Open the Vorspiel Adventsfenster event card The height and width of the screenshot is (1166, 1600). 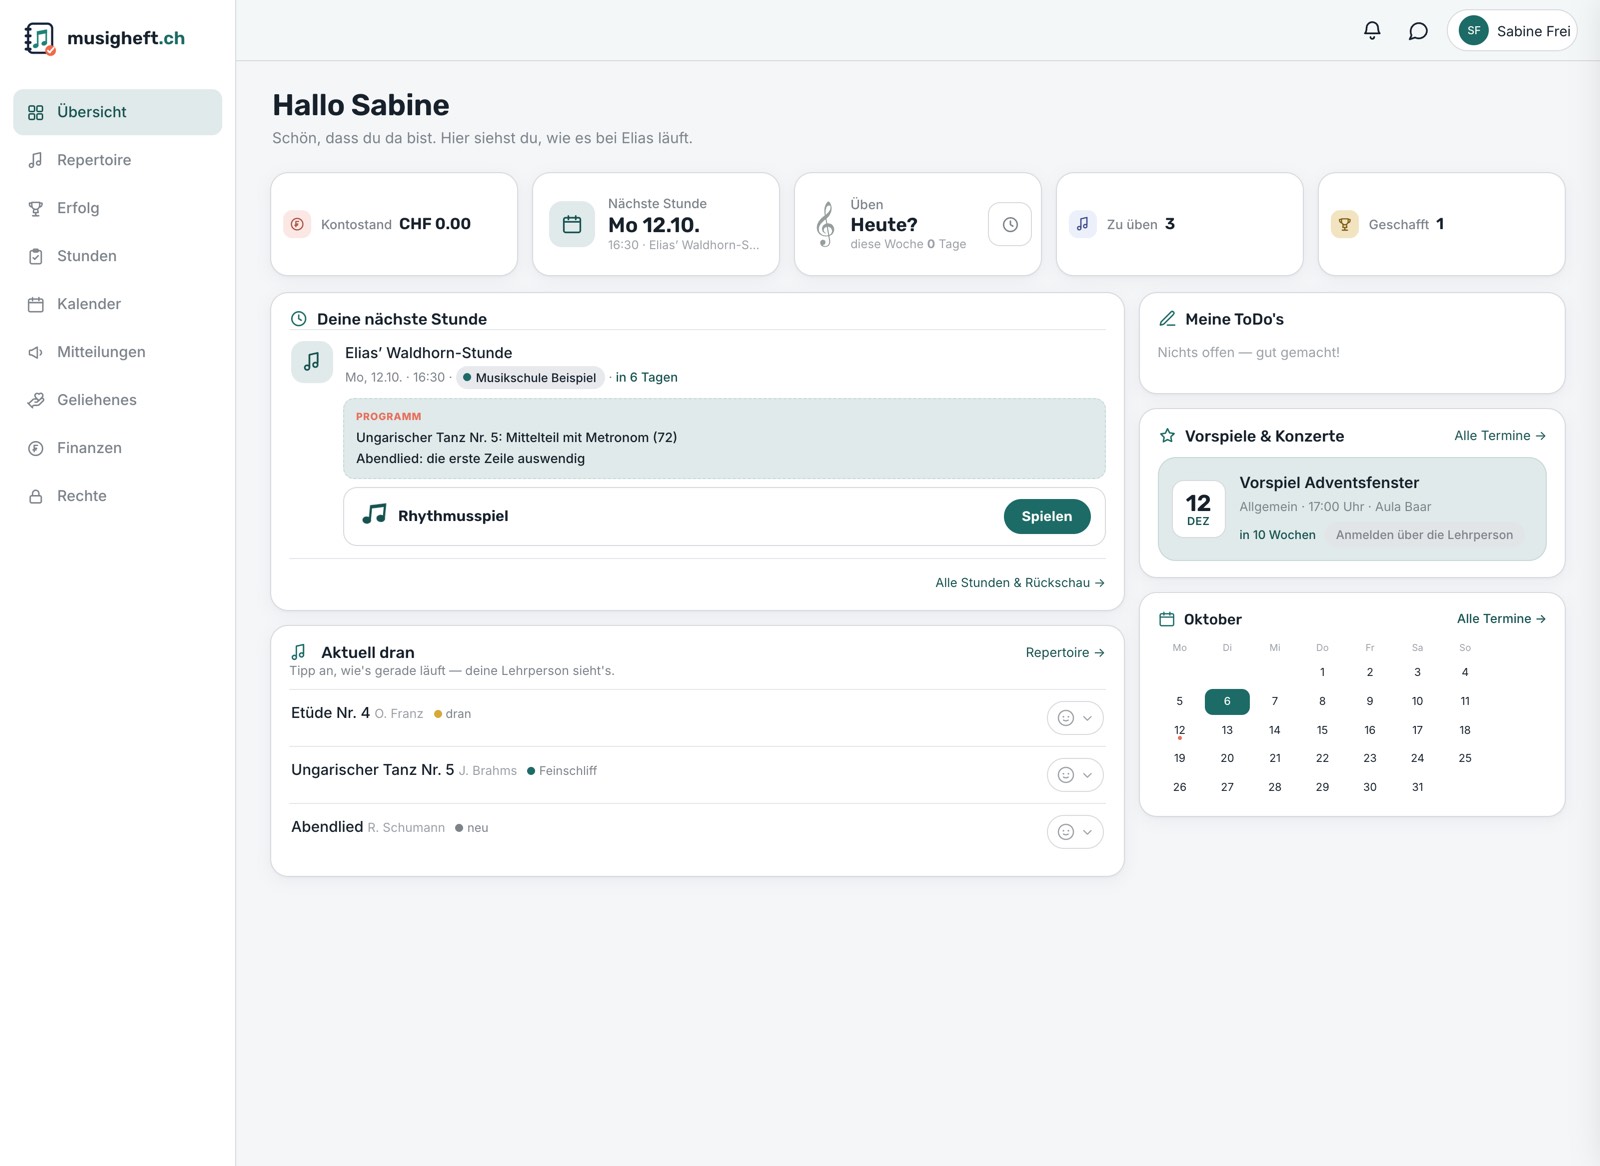[1352, 509]
